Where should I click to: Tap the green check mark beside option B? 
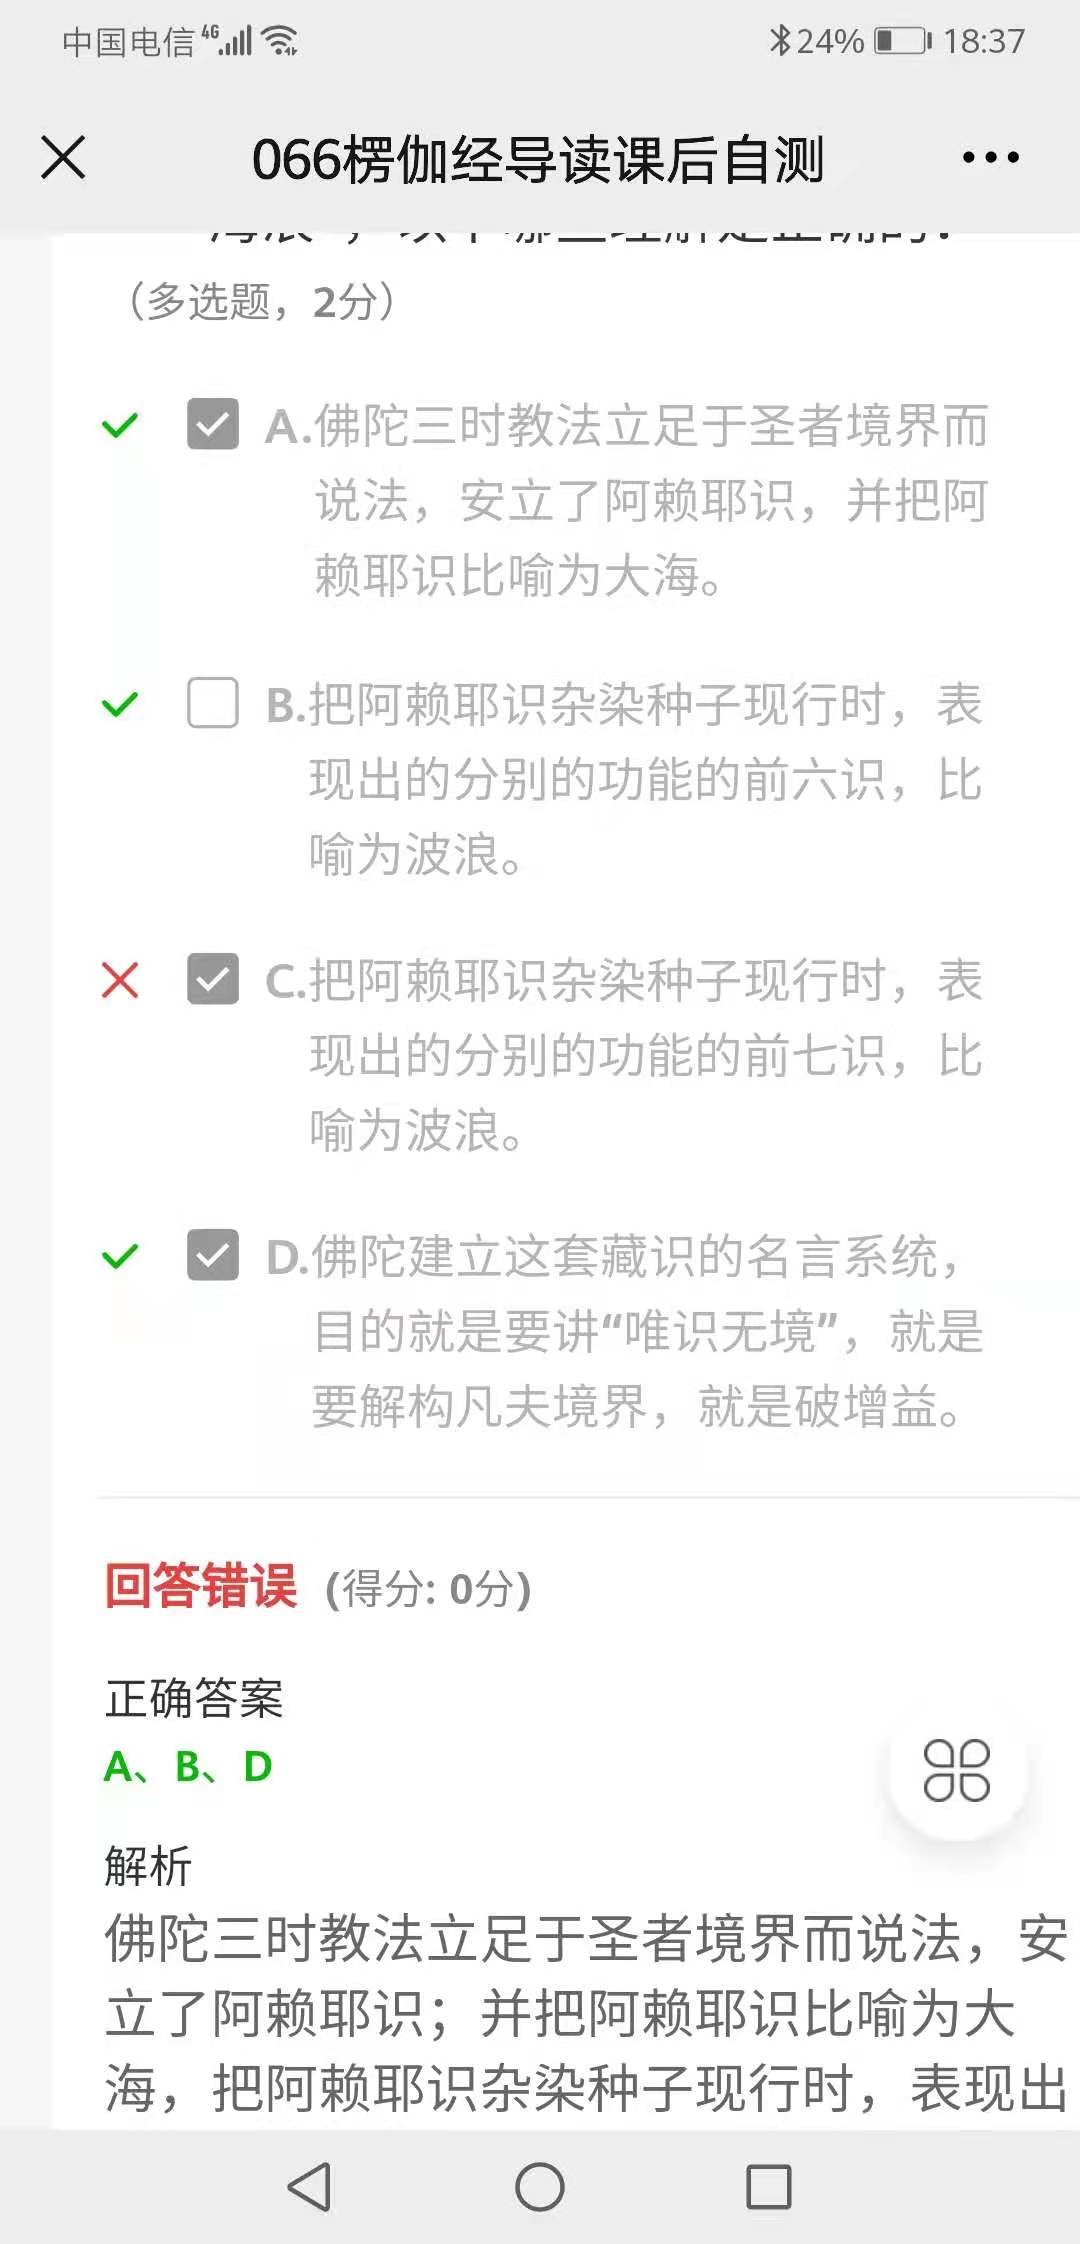[120, 705]
